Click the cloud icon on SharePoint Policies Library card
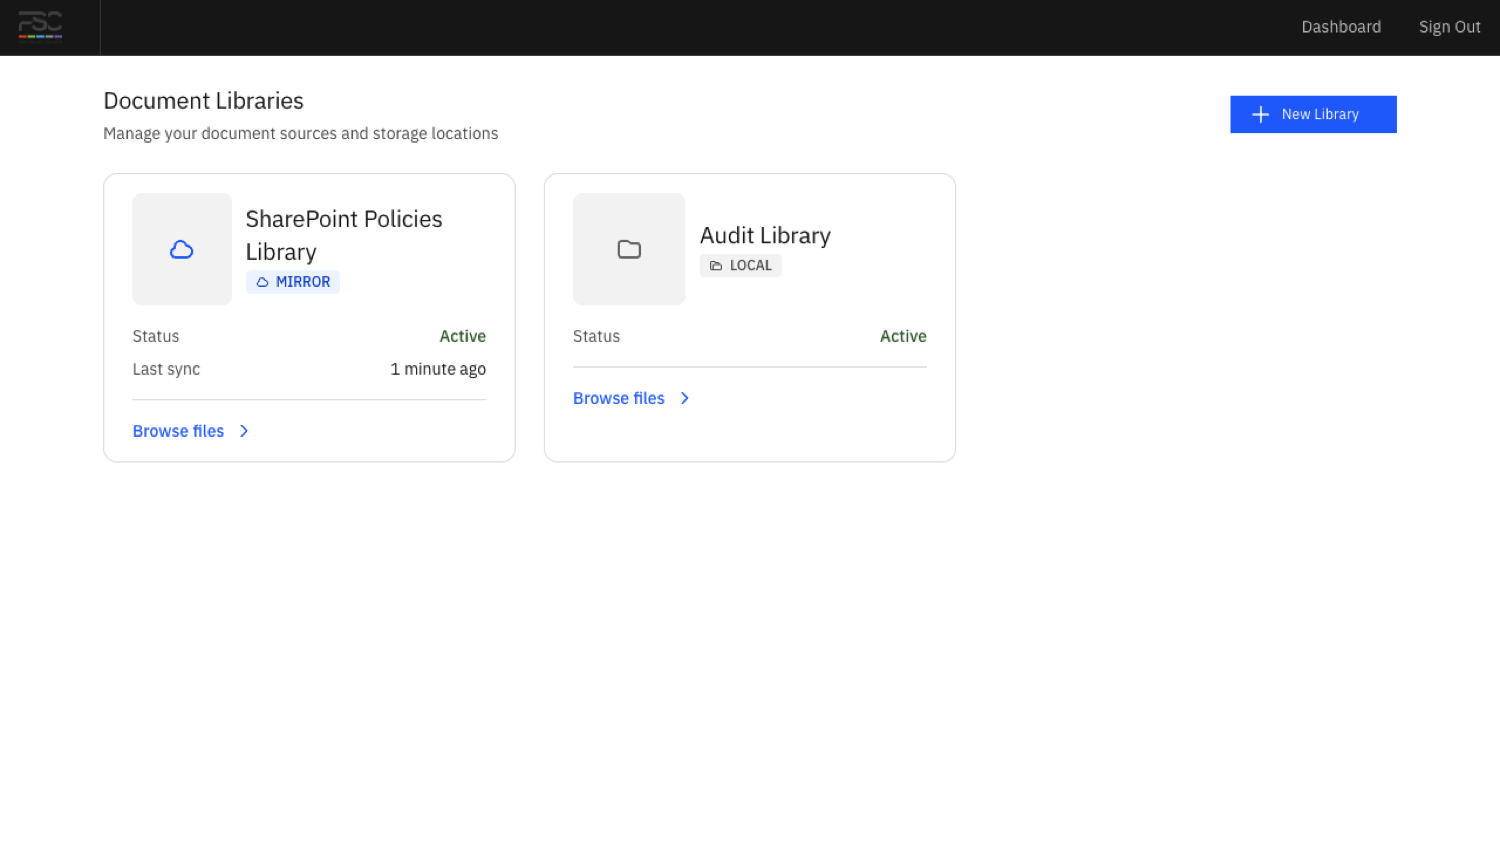Viewport: 1500px width, 843px height. click(182, 249)
